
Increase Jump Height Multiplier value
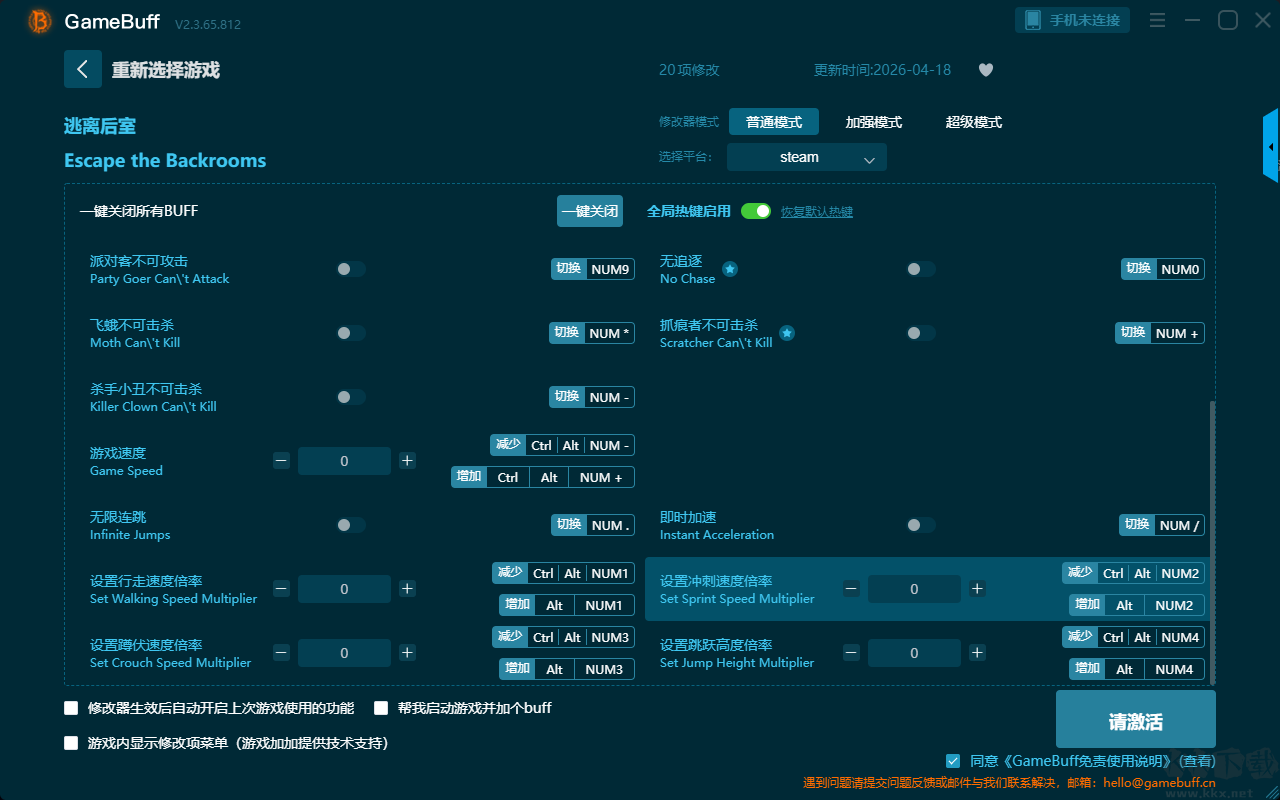[977, 653]
